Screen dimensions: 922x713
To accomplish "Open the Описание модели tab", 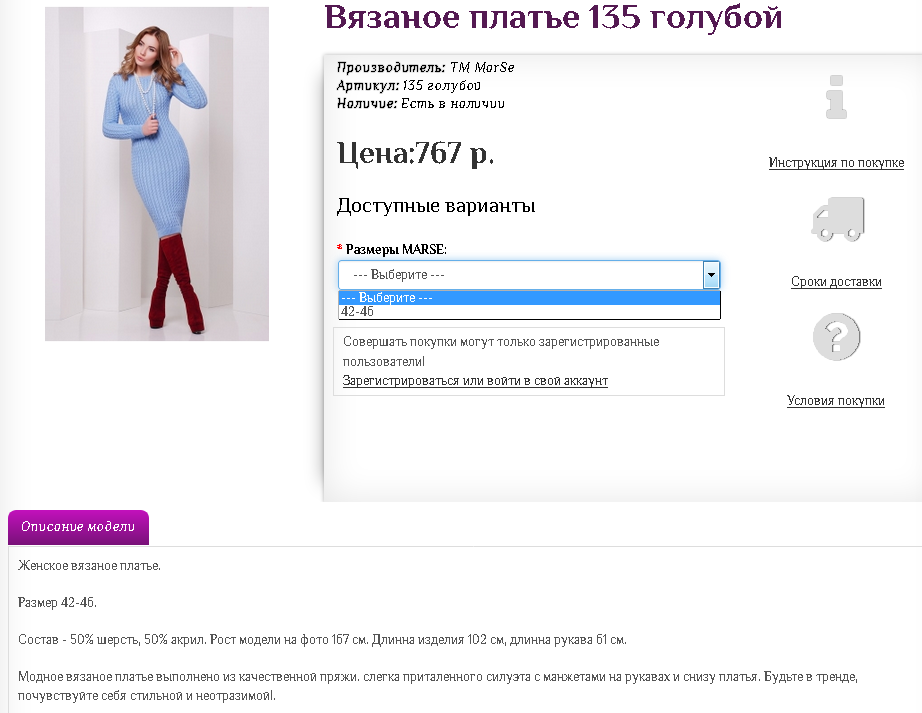I will click(78, 527).
